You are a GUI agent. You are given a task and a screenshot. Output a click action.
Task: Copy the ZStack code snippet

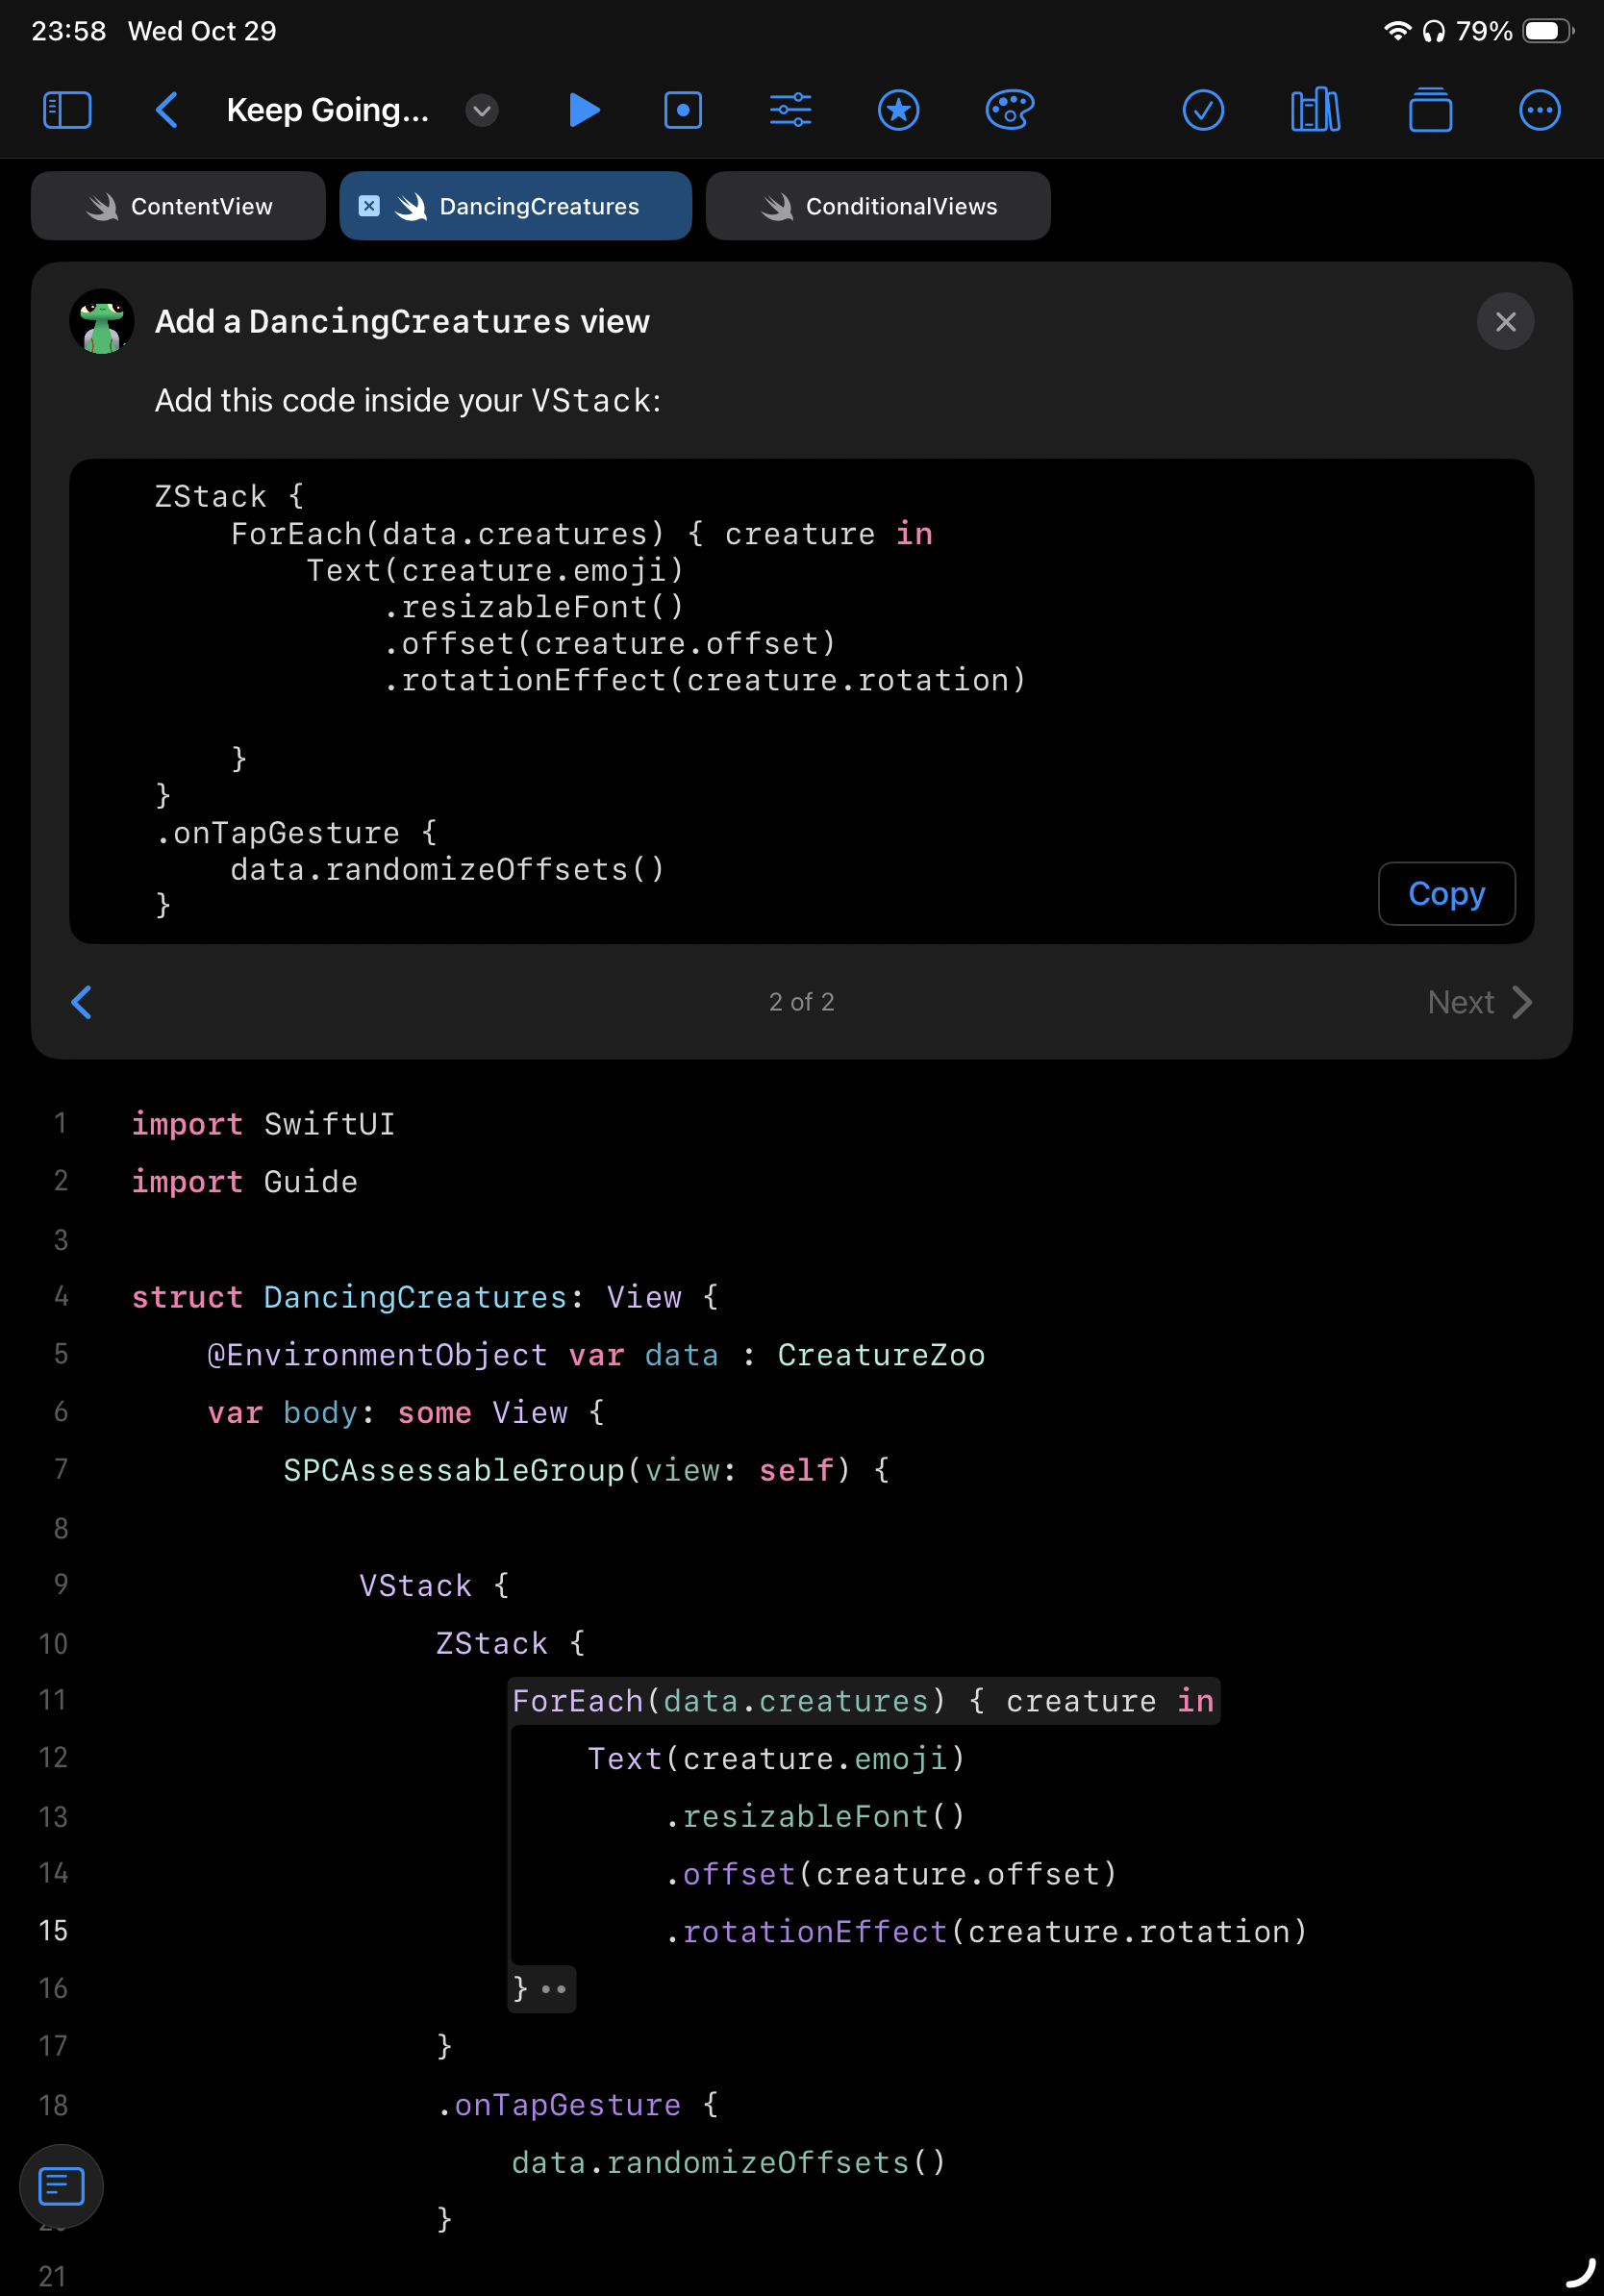(x=1446, y=893)
